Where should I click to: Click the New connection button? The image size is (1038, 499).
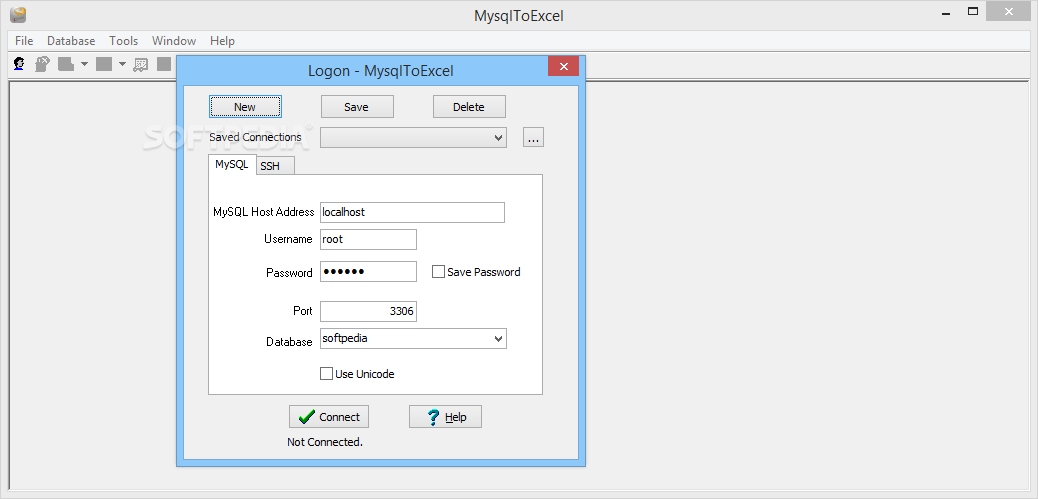point(245,107)
